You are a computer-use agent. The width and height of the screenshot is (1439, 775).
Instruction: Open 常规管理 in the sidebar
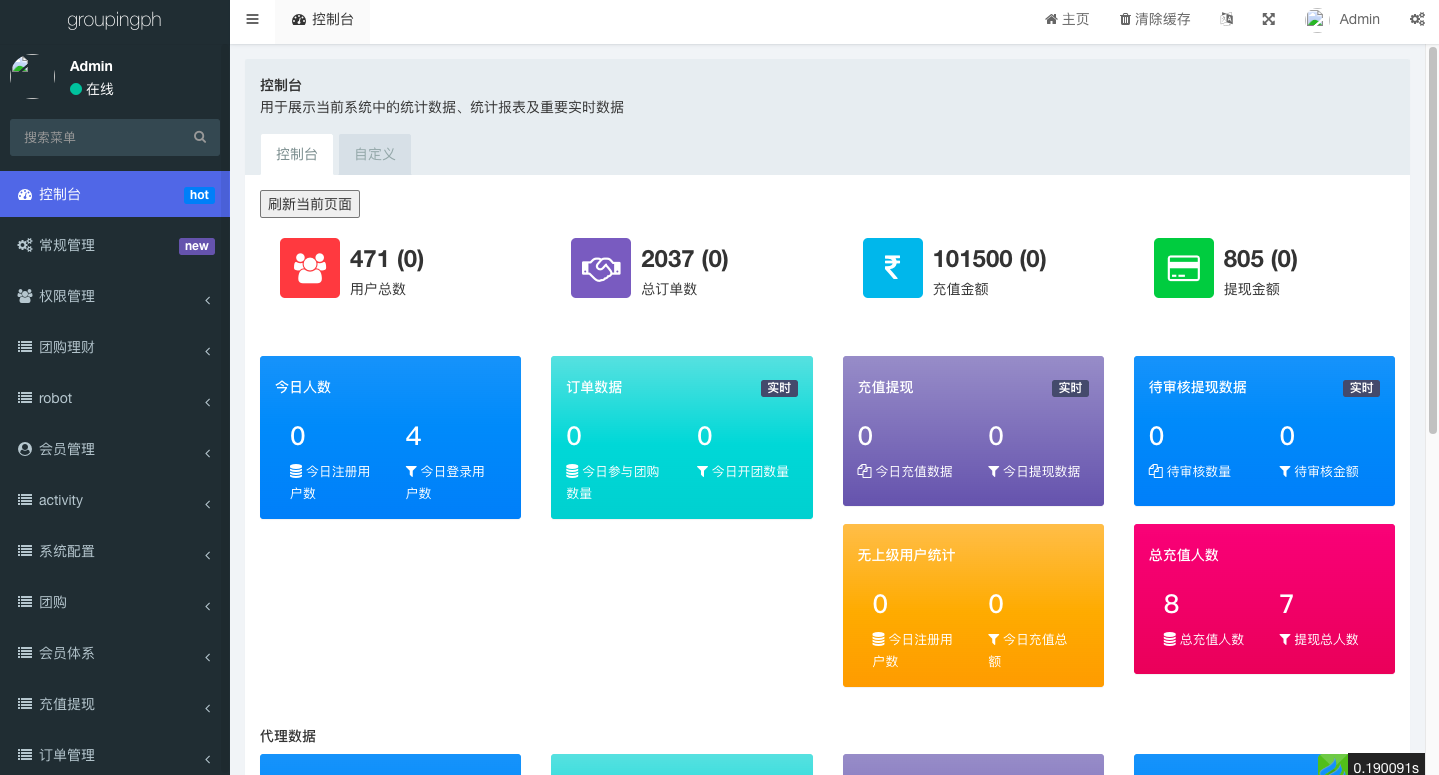[x=115, y=245]
